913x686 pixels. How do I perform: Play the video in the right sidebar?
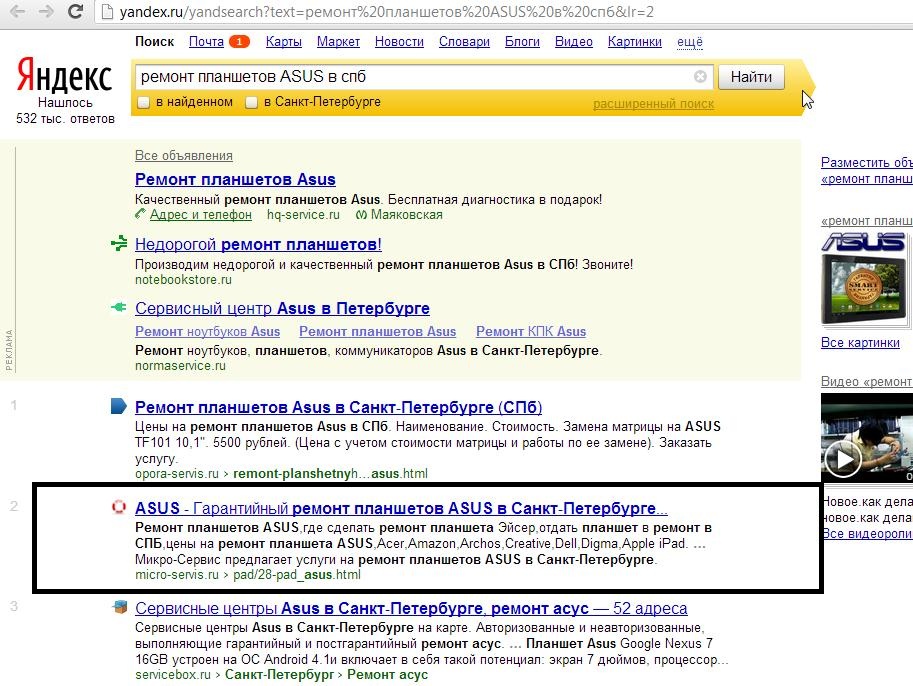[842, 459]
